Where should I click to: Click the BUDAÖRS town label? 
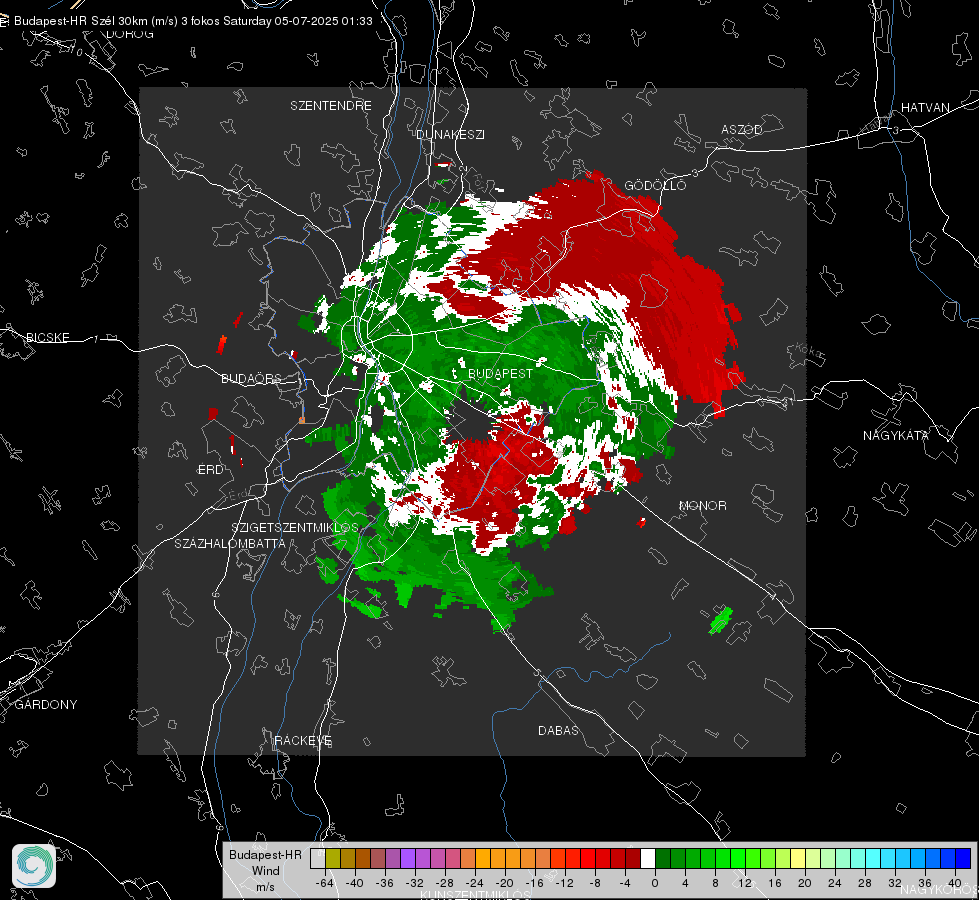click(252, 378)
